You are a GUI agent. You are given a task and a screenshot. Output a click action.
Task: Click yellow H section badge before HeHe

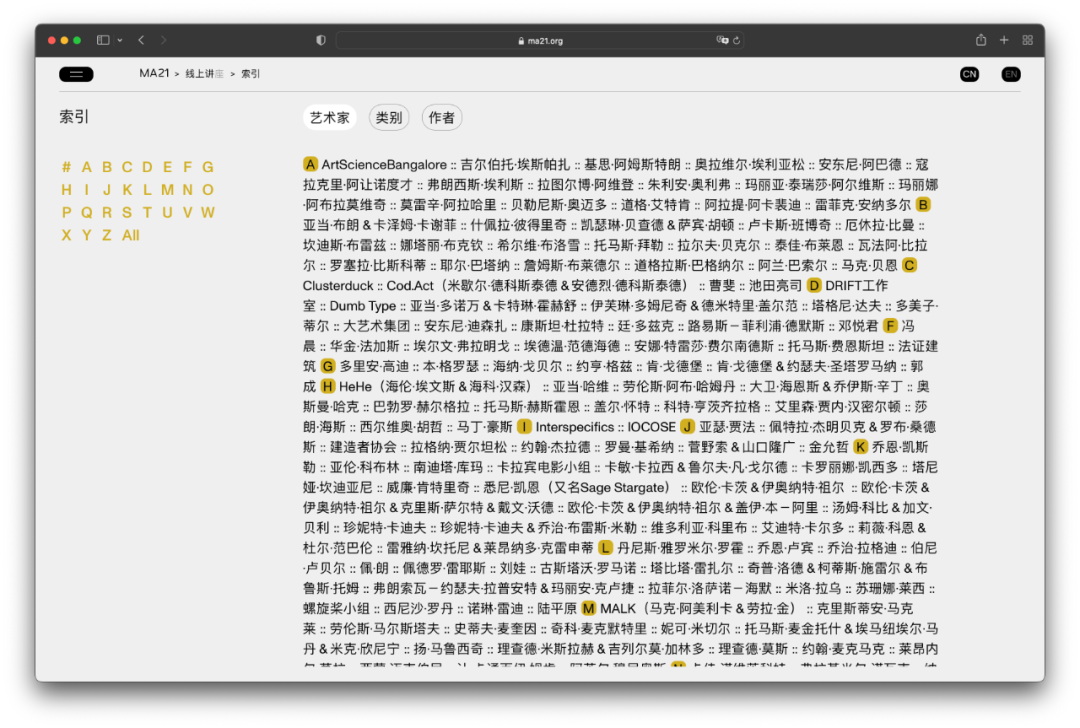click(x=329, y=386)
